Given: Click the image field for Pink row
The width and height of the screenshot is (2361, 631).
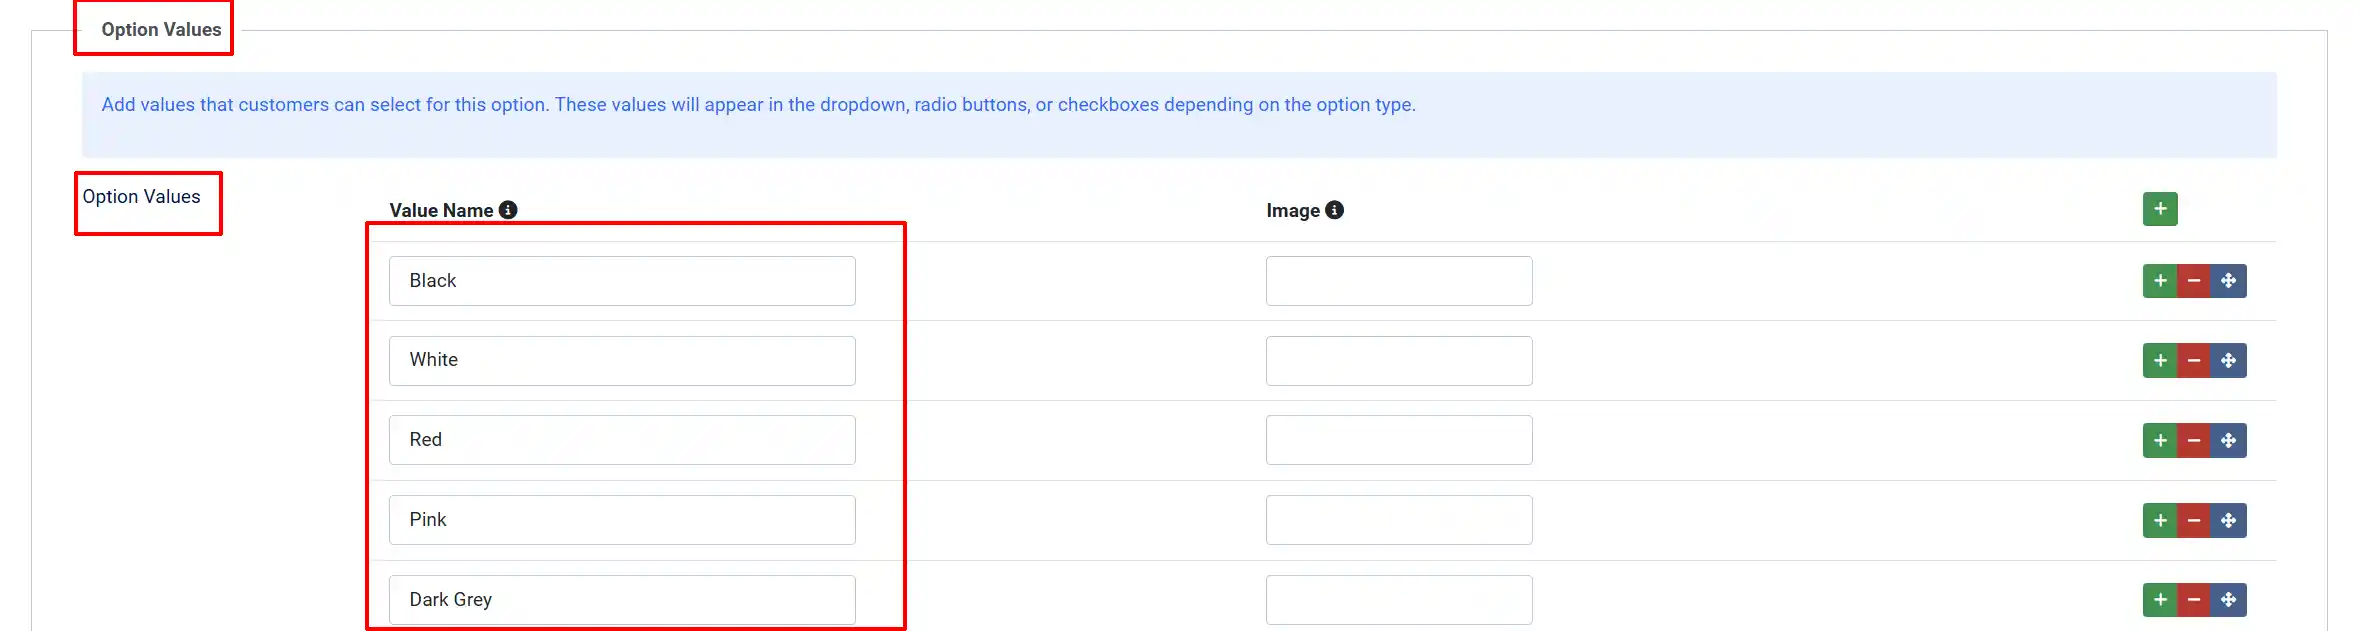Looking at the screenshot, I should click(x=1399, y=520).
